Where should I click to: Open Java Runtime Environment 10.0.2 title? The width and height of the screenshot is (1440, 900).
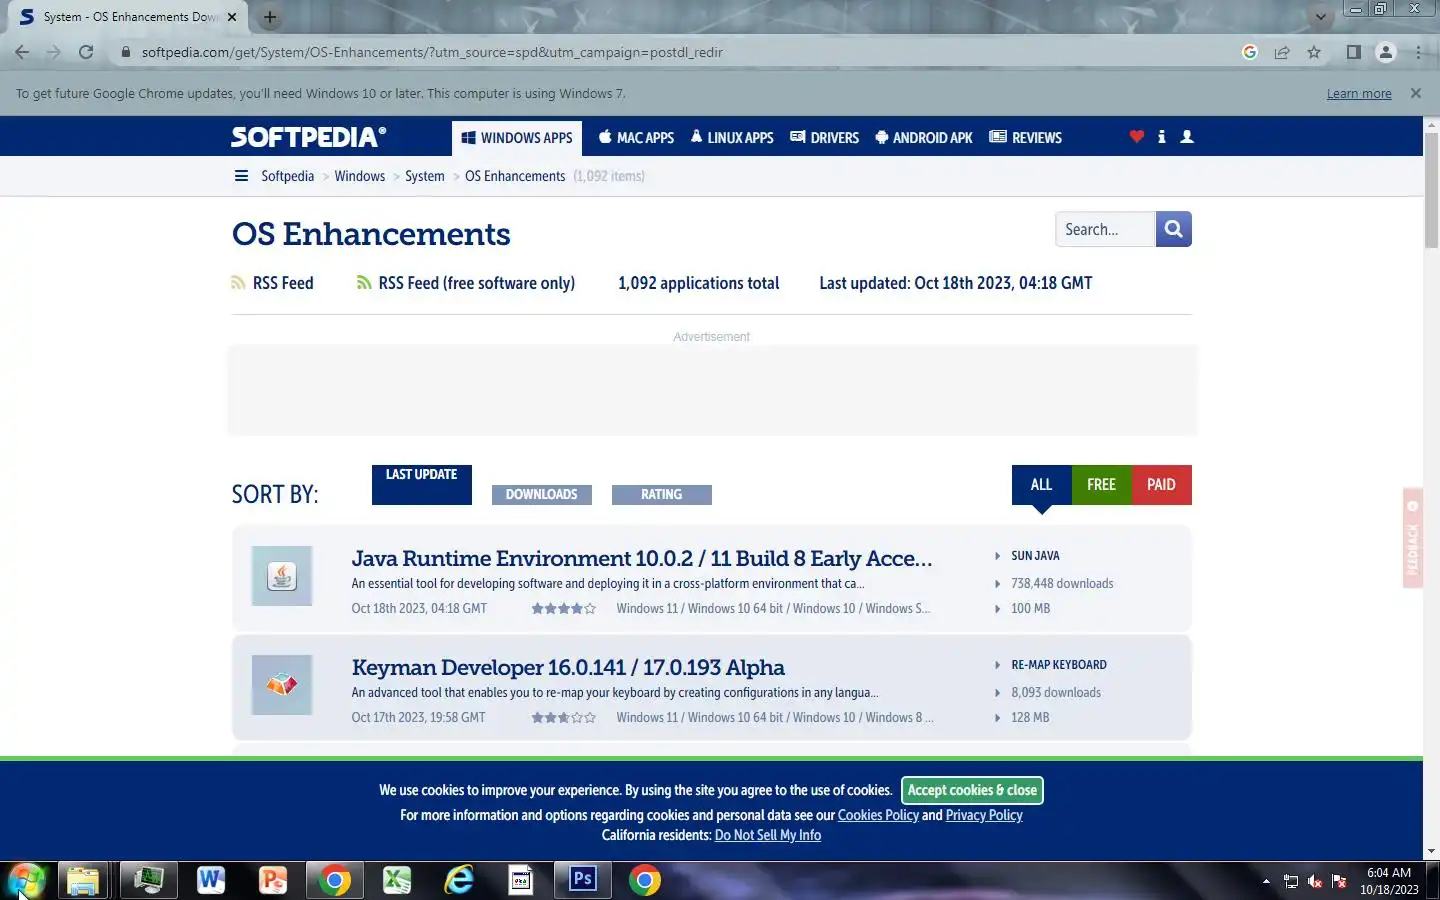click(x=641, y=558)
